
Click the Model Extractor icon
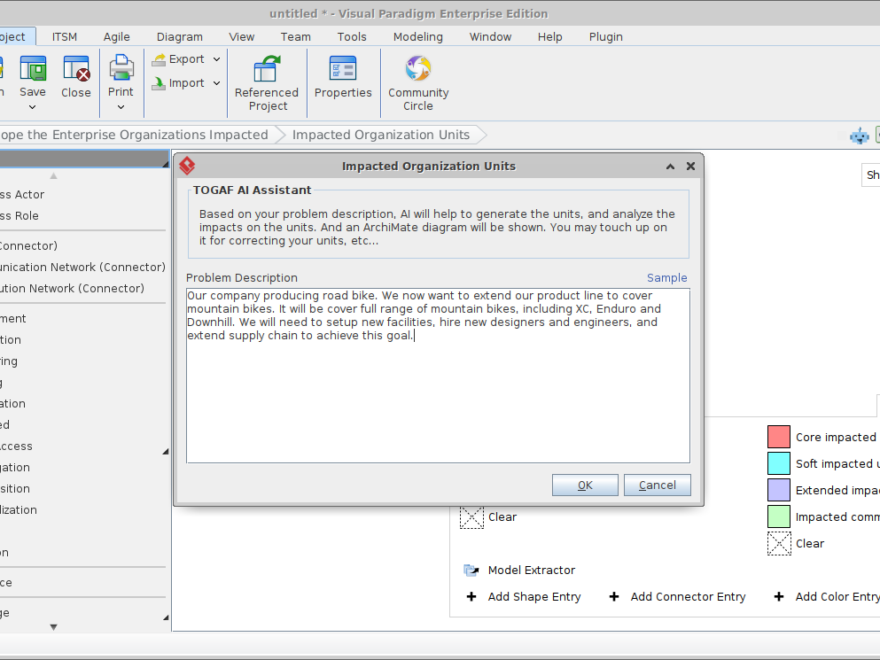pos(471,570)
